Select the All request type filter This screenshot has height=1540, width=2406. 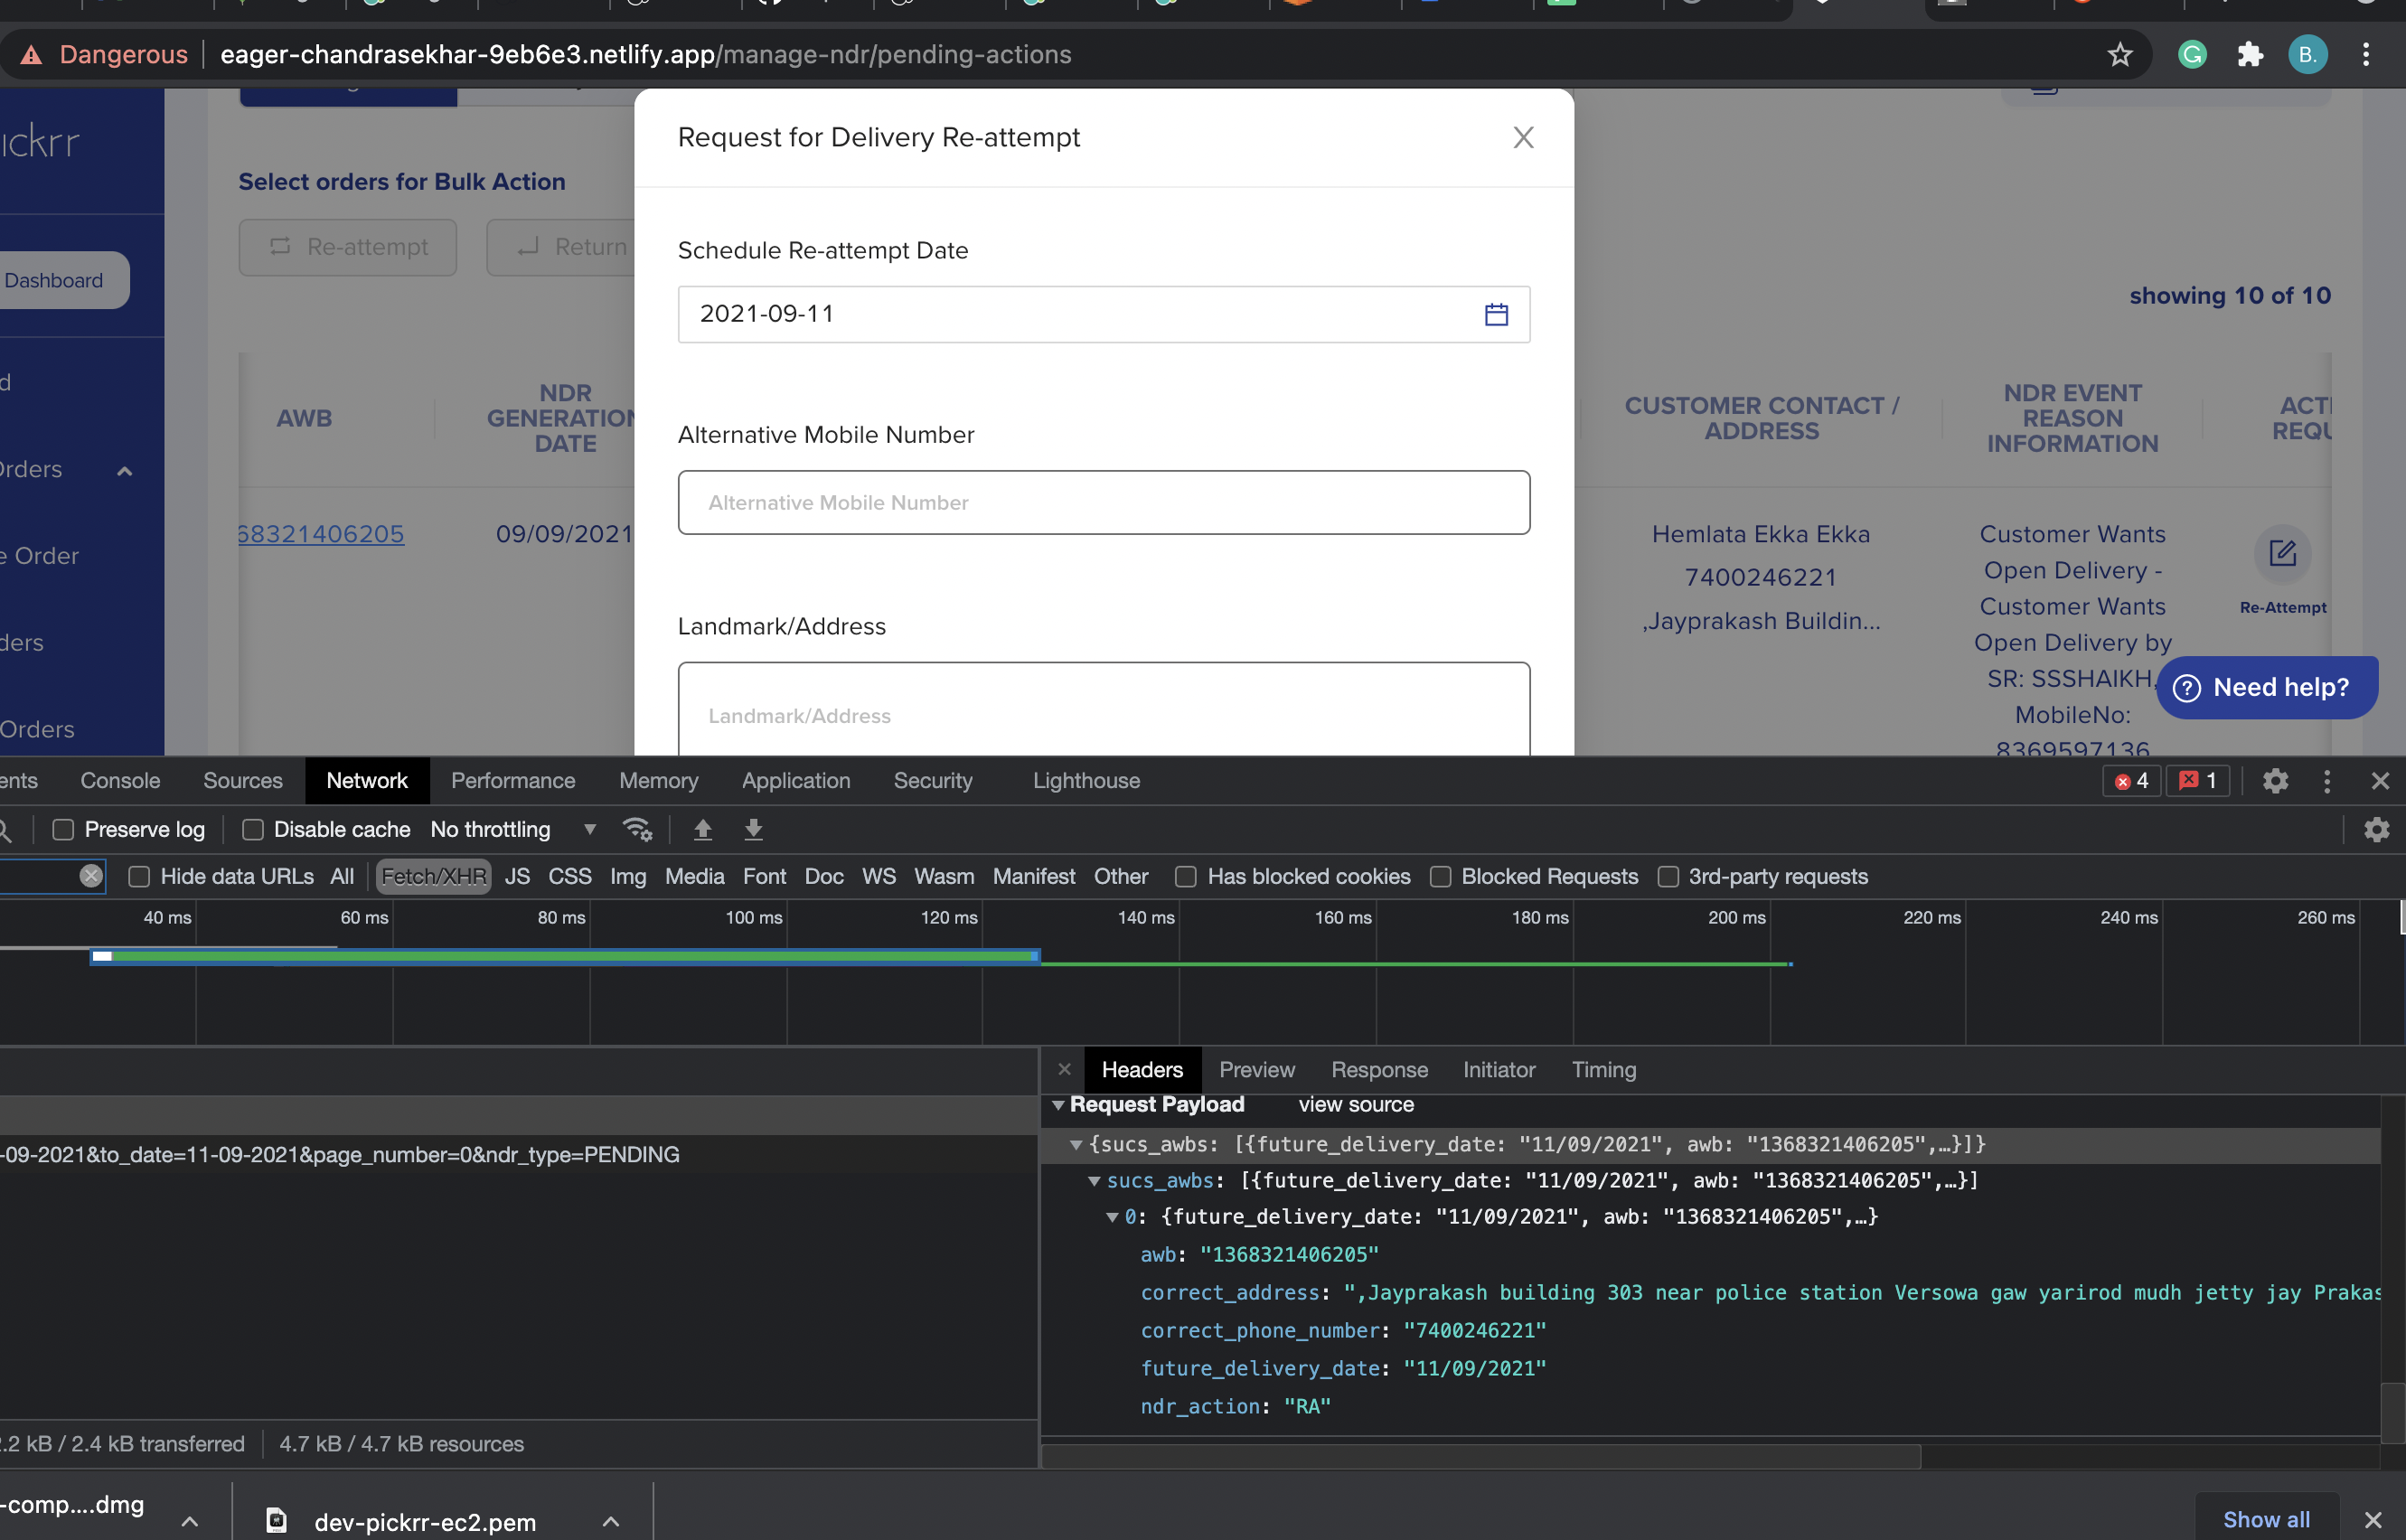point(342,876)
